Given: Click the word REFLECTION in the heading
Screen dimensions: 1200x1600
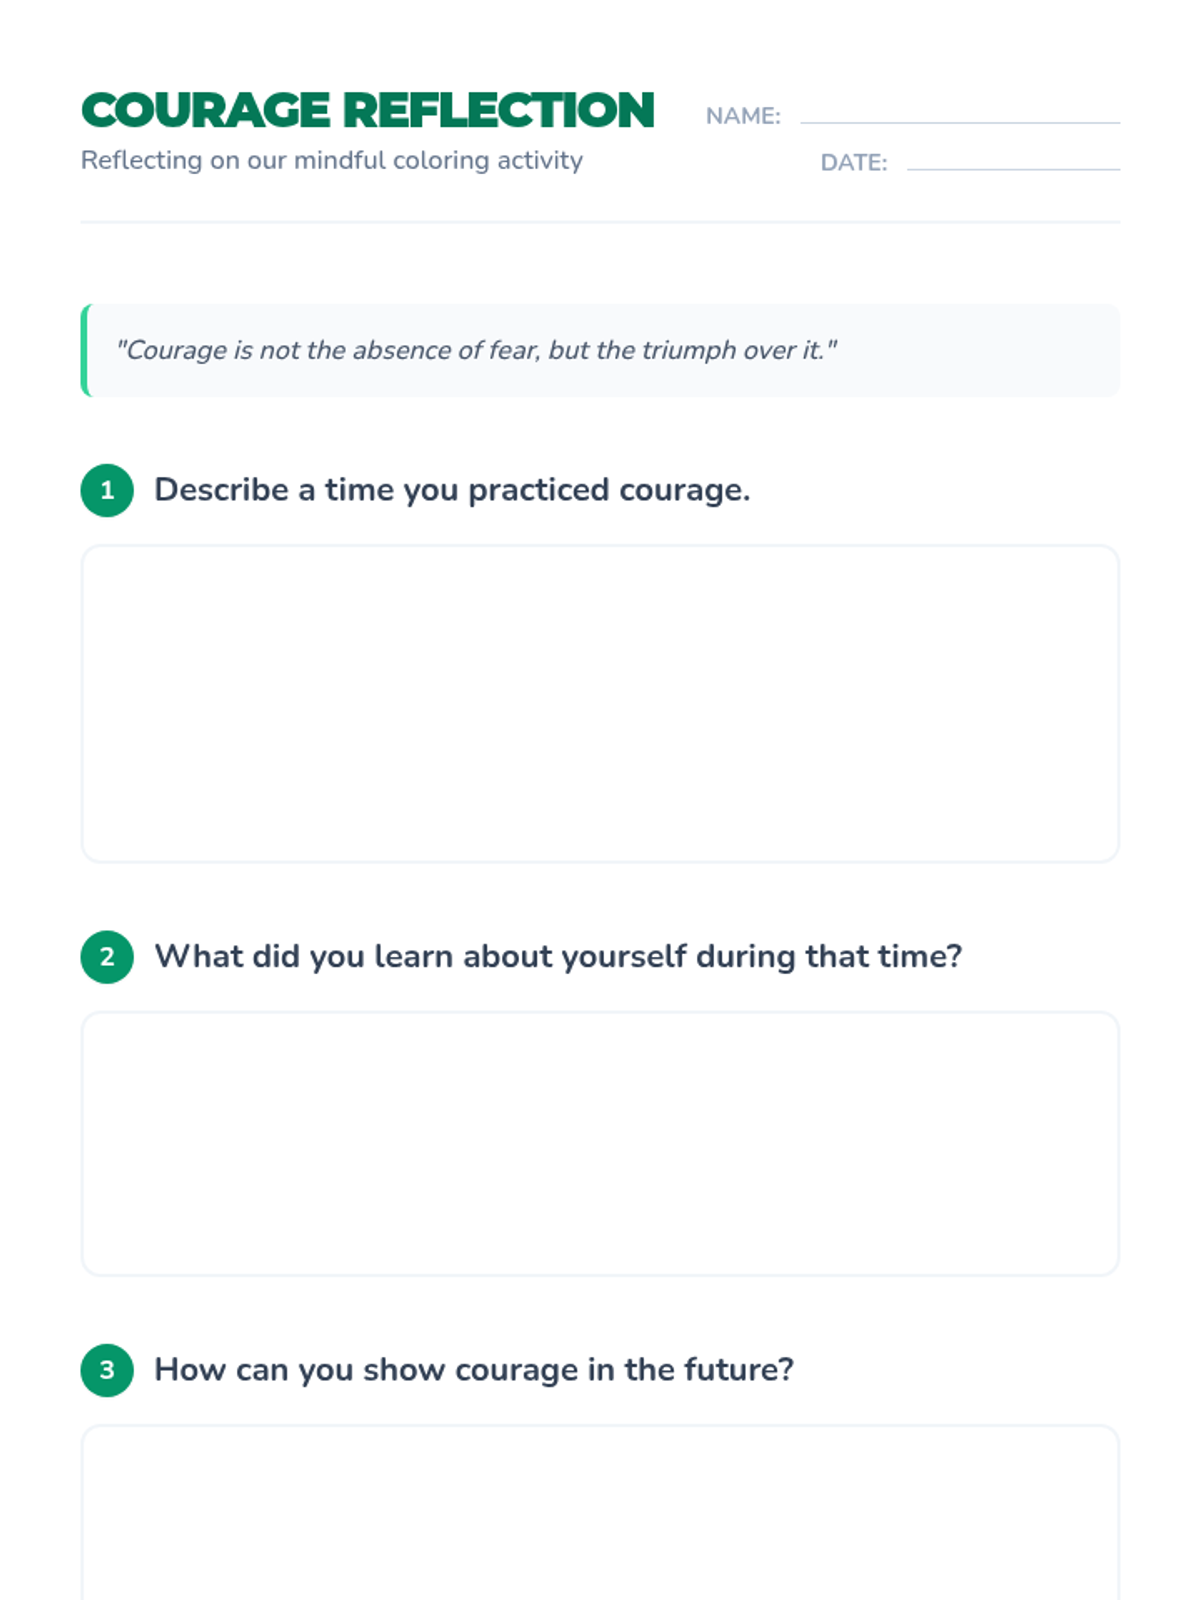Looking at the screenshot, I should coord(498,110).
